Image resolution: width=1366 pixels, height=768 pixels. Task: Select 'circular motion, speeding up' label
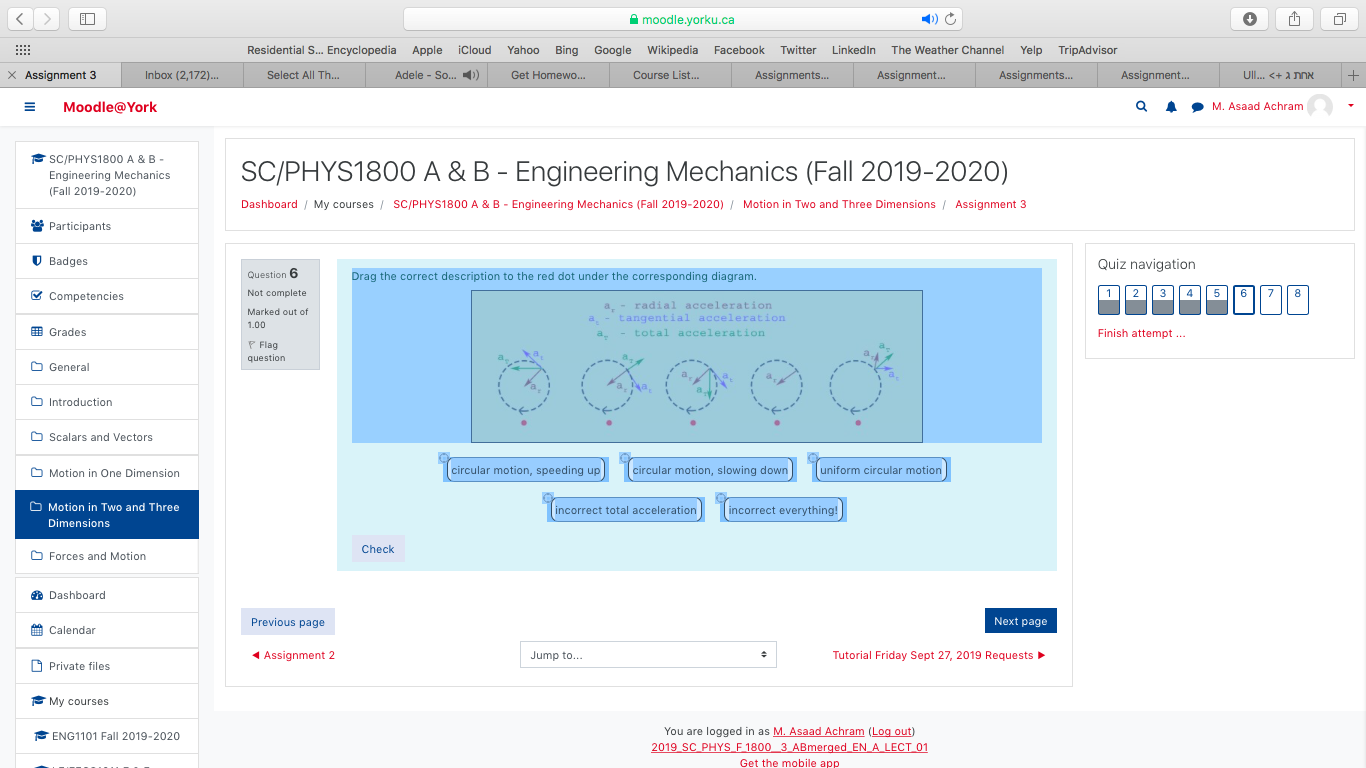coord(526,470)
